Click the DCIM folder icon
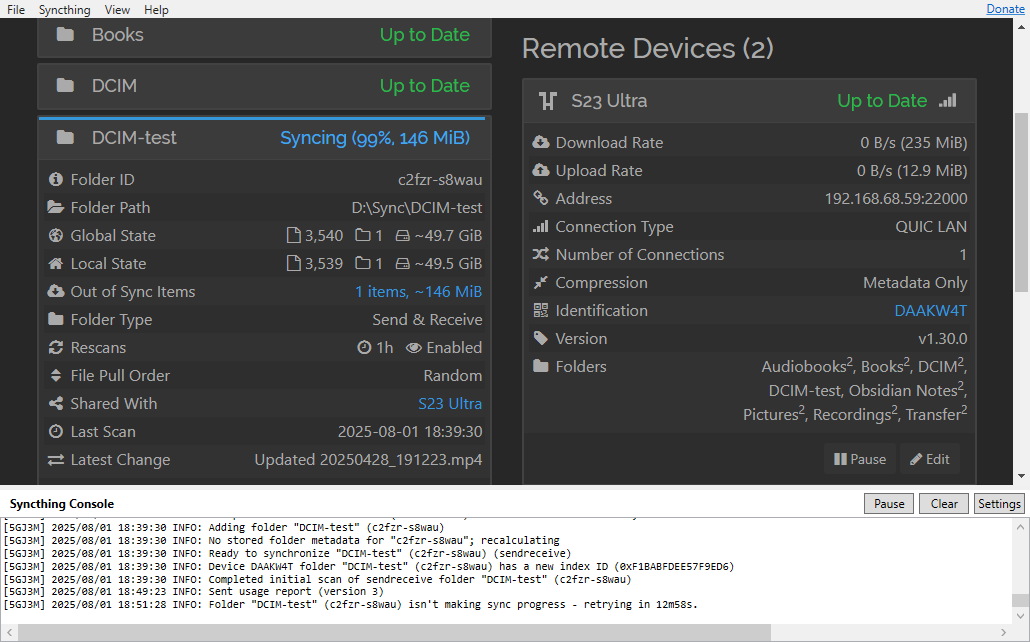1030x642 pixels. (x=65, y=85)
